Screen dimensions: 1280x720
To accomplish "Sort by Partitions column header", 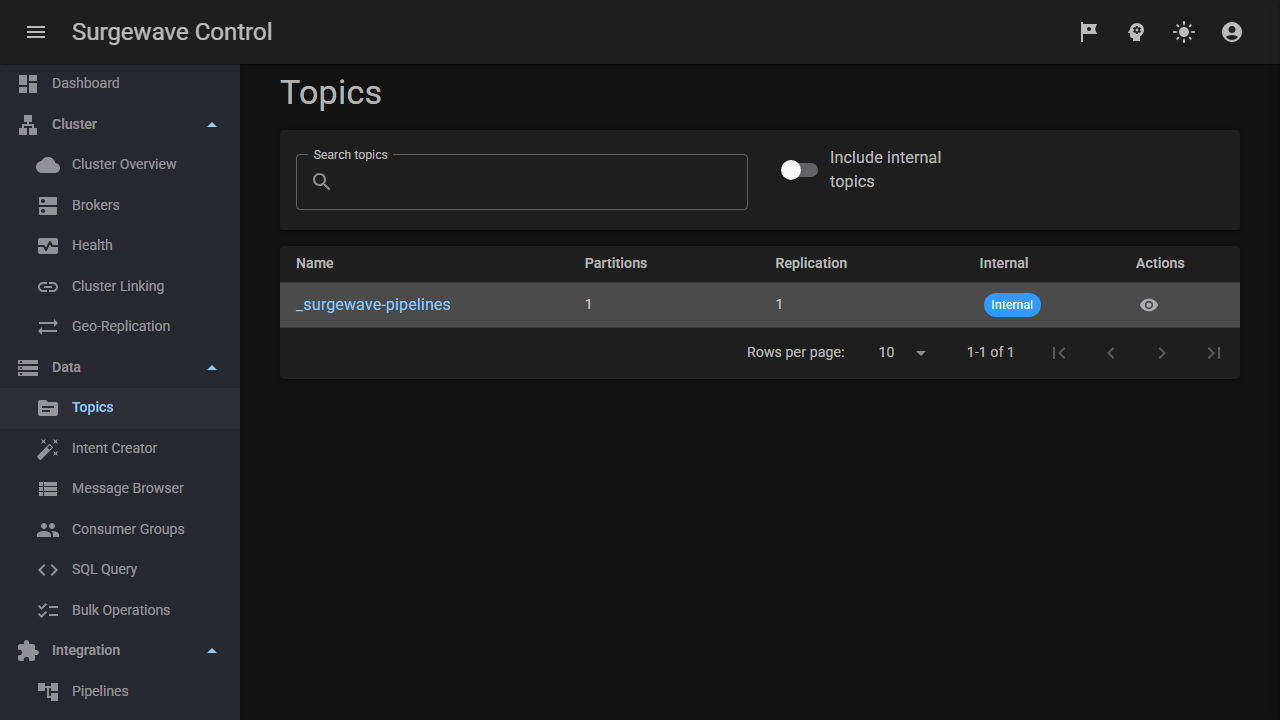I will (616, 264).
